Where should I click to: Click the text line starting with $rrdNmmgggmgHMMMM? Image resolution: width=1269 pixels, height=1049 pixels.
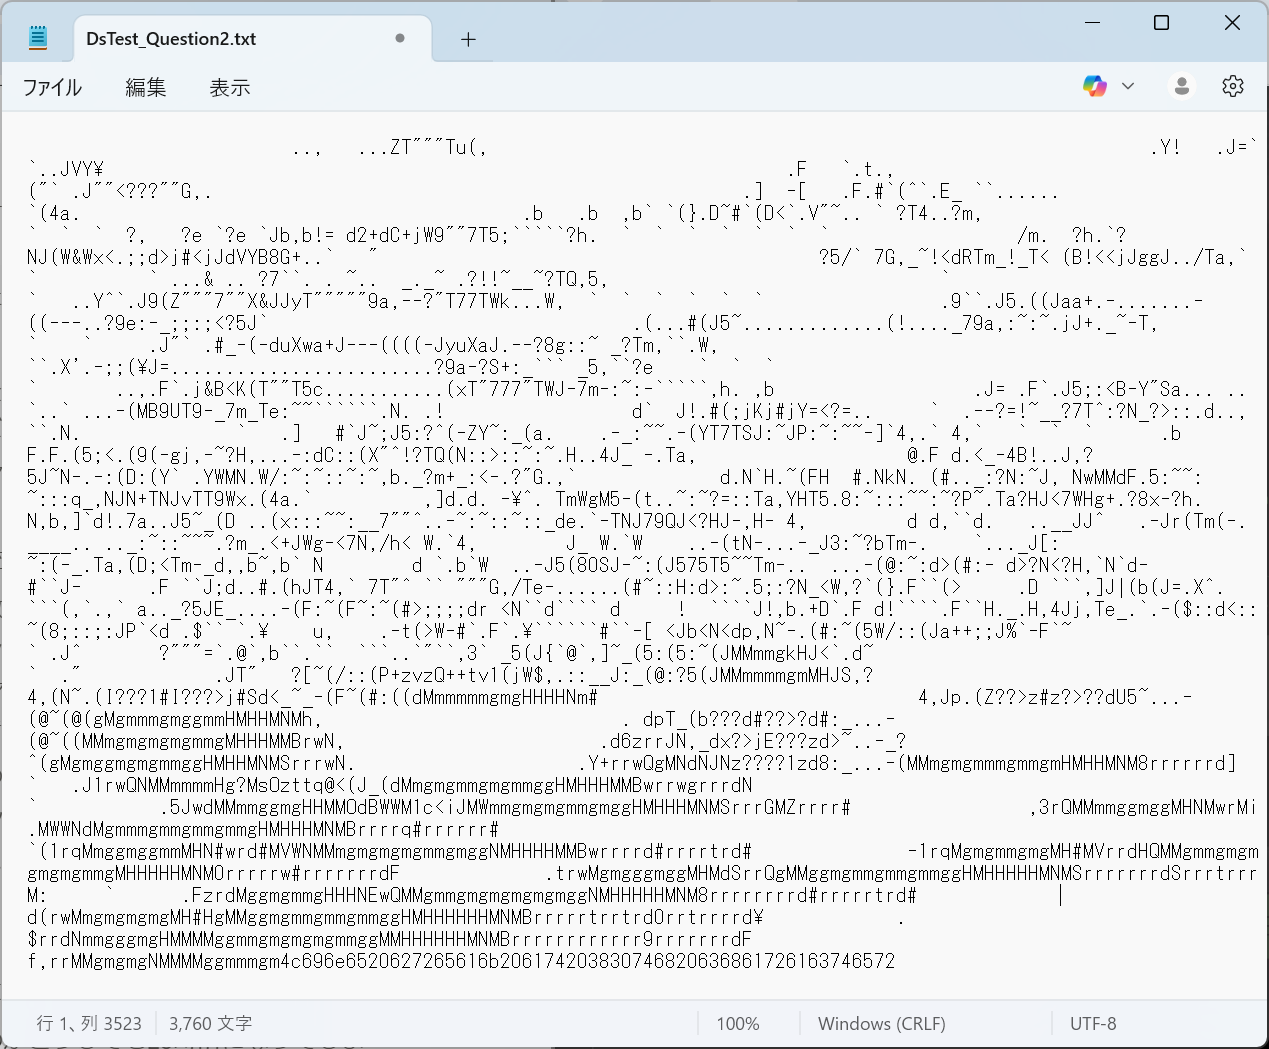[x=390, y=939]
